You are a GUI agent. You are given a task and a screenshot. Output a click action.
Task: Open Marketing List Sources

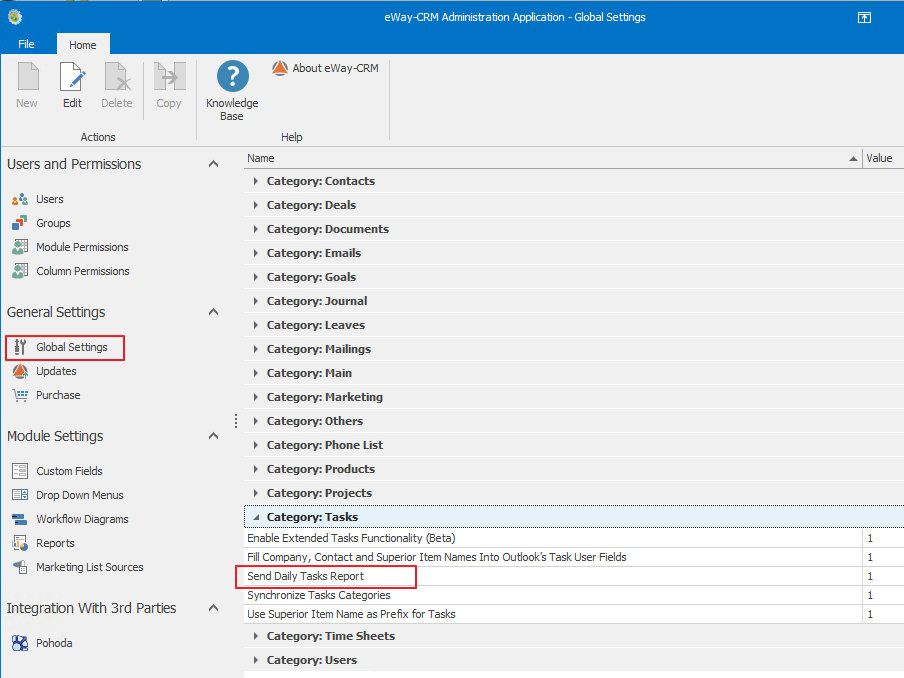tap(90, 567)
